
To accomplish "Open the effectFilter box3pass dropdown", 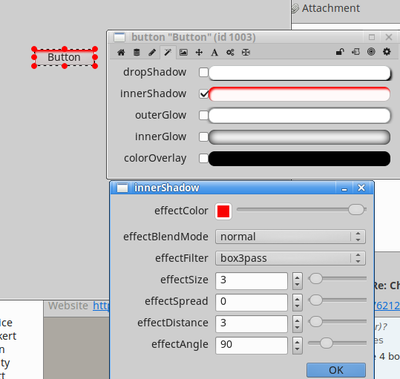I will coord(290,258).
